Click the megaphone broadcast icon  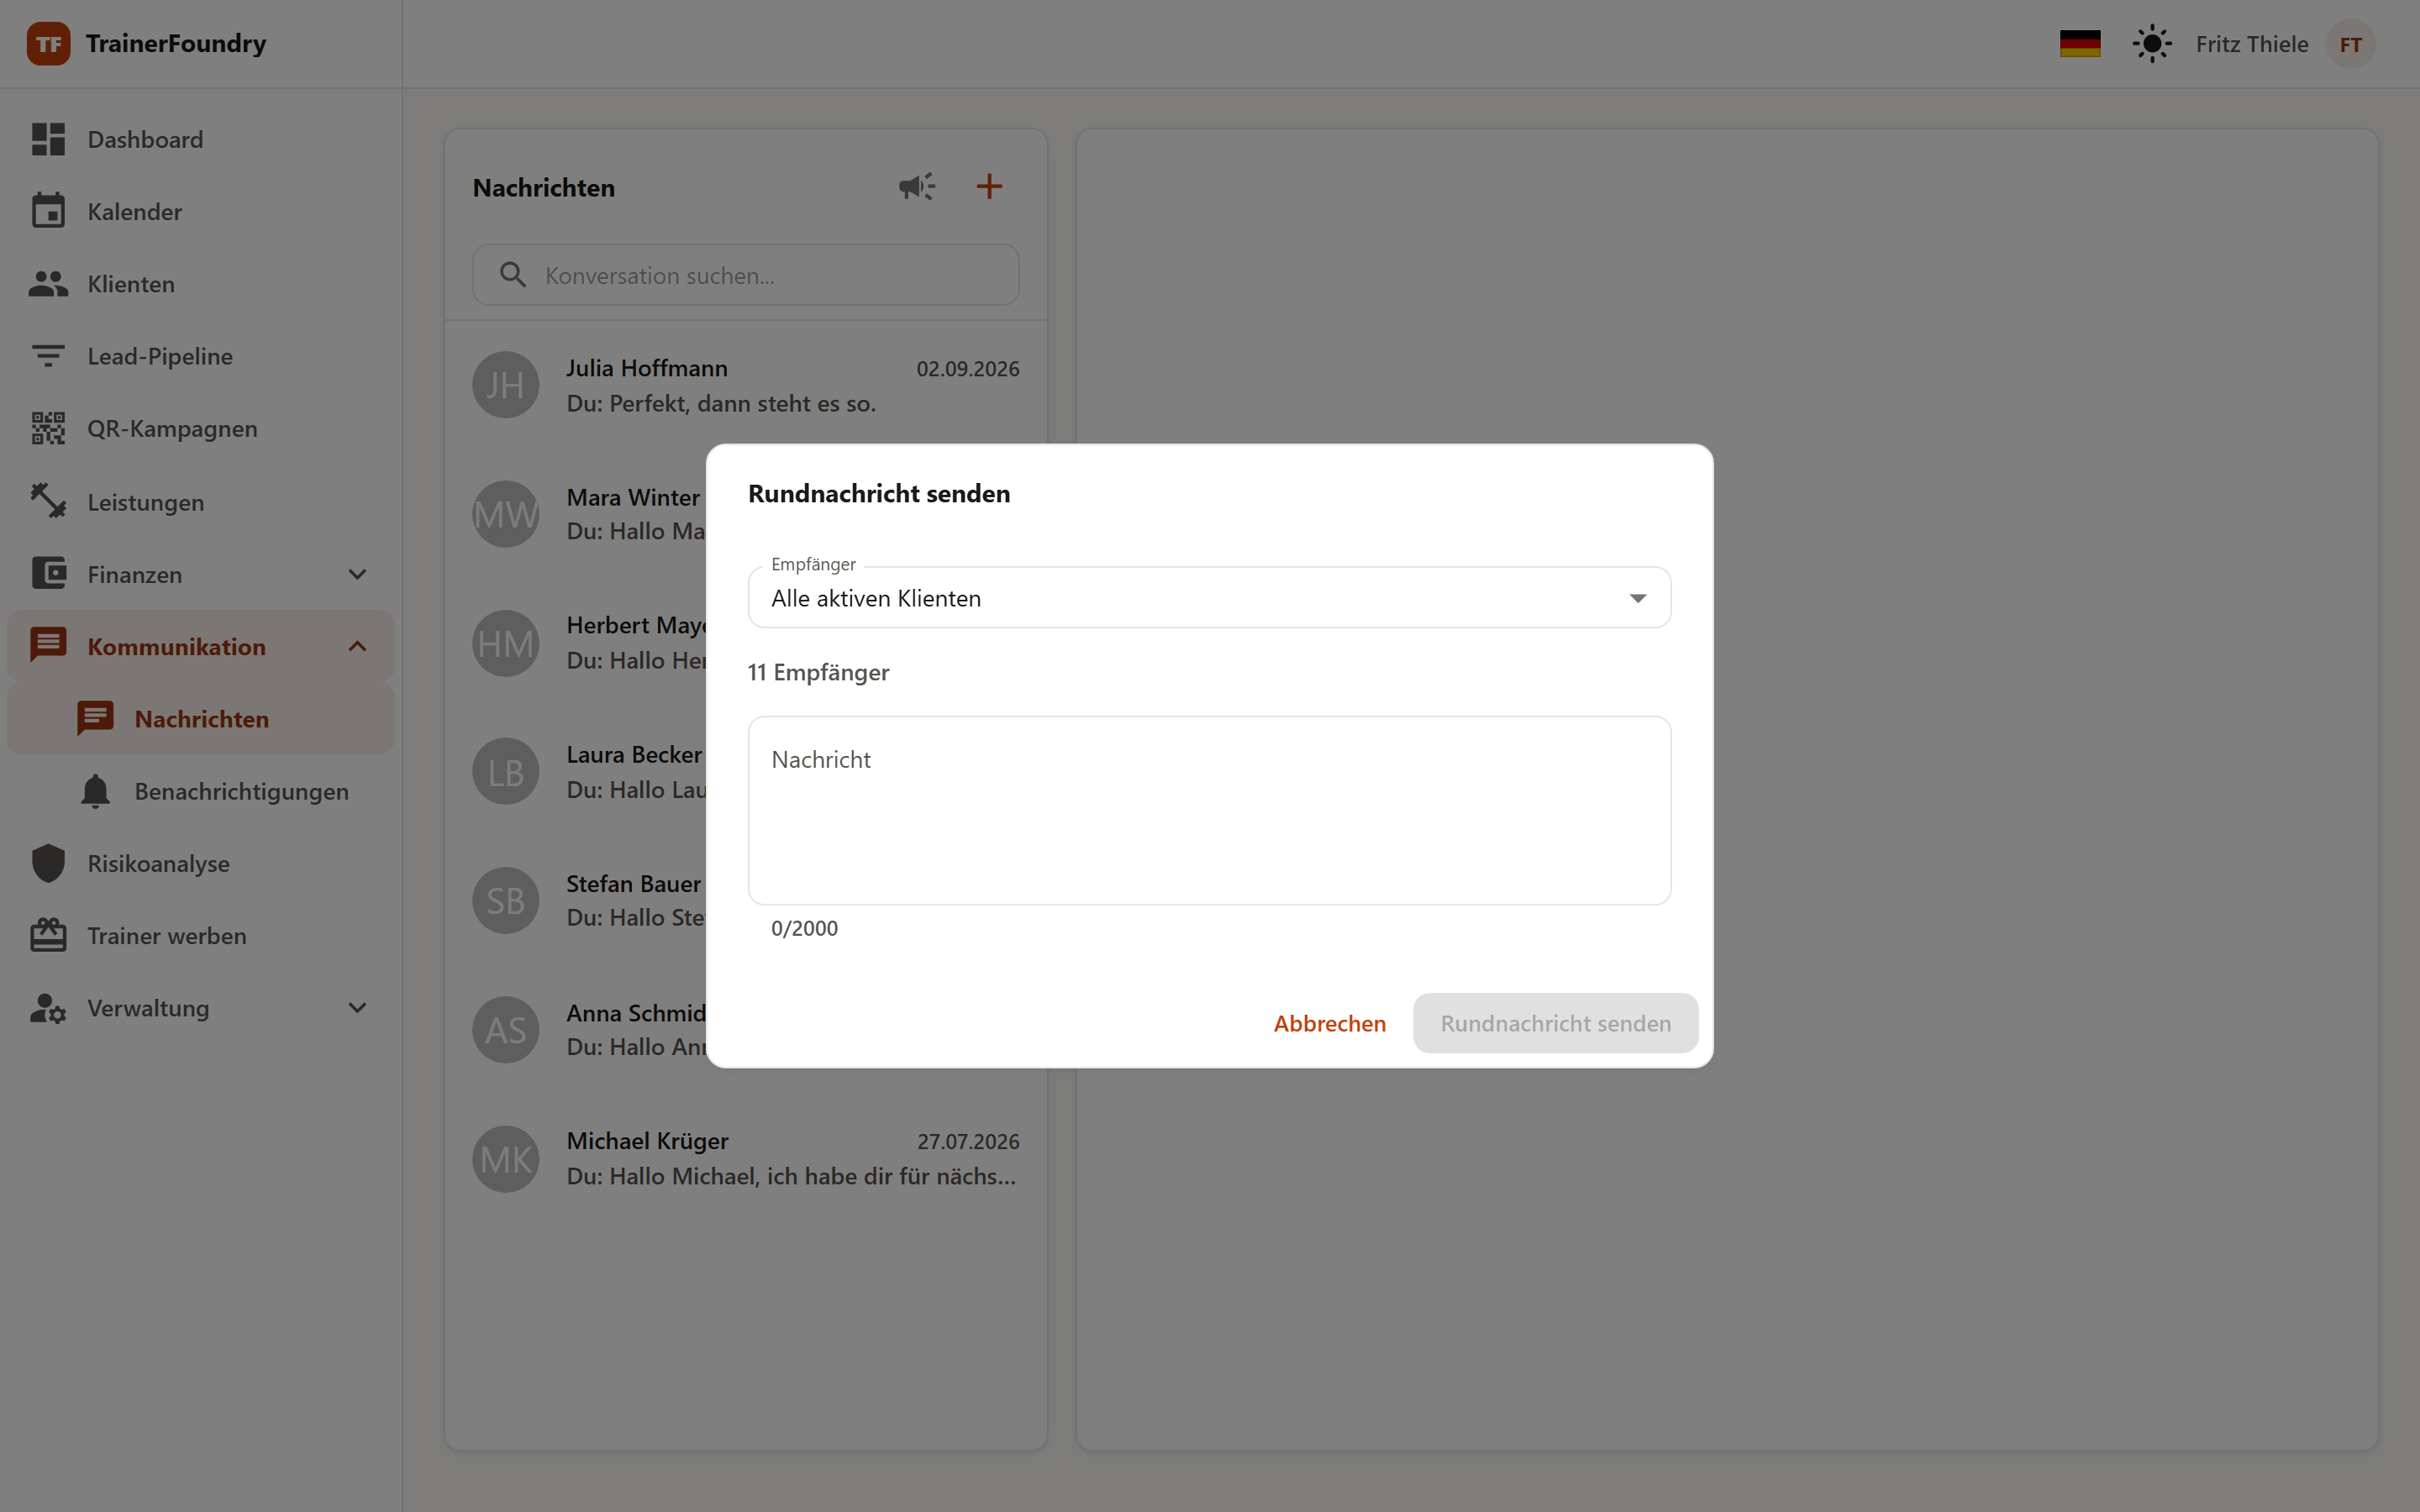(x=916, y=187)
